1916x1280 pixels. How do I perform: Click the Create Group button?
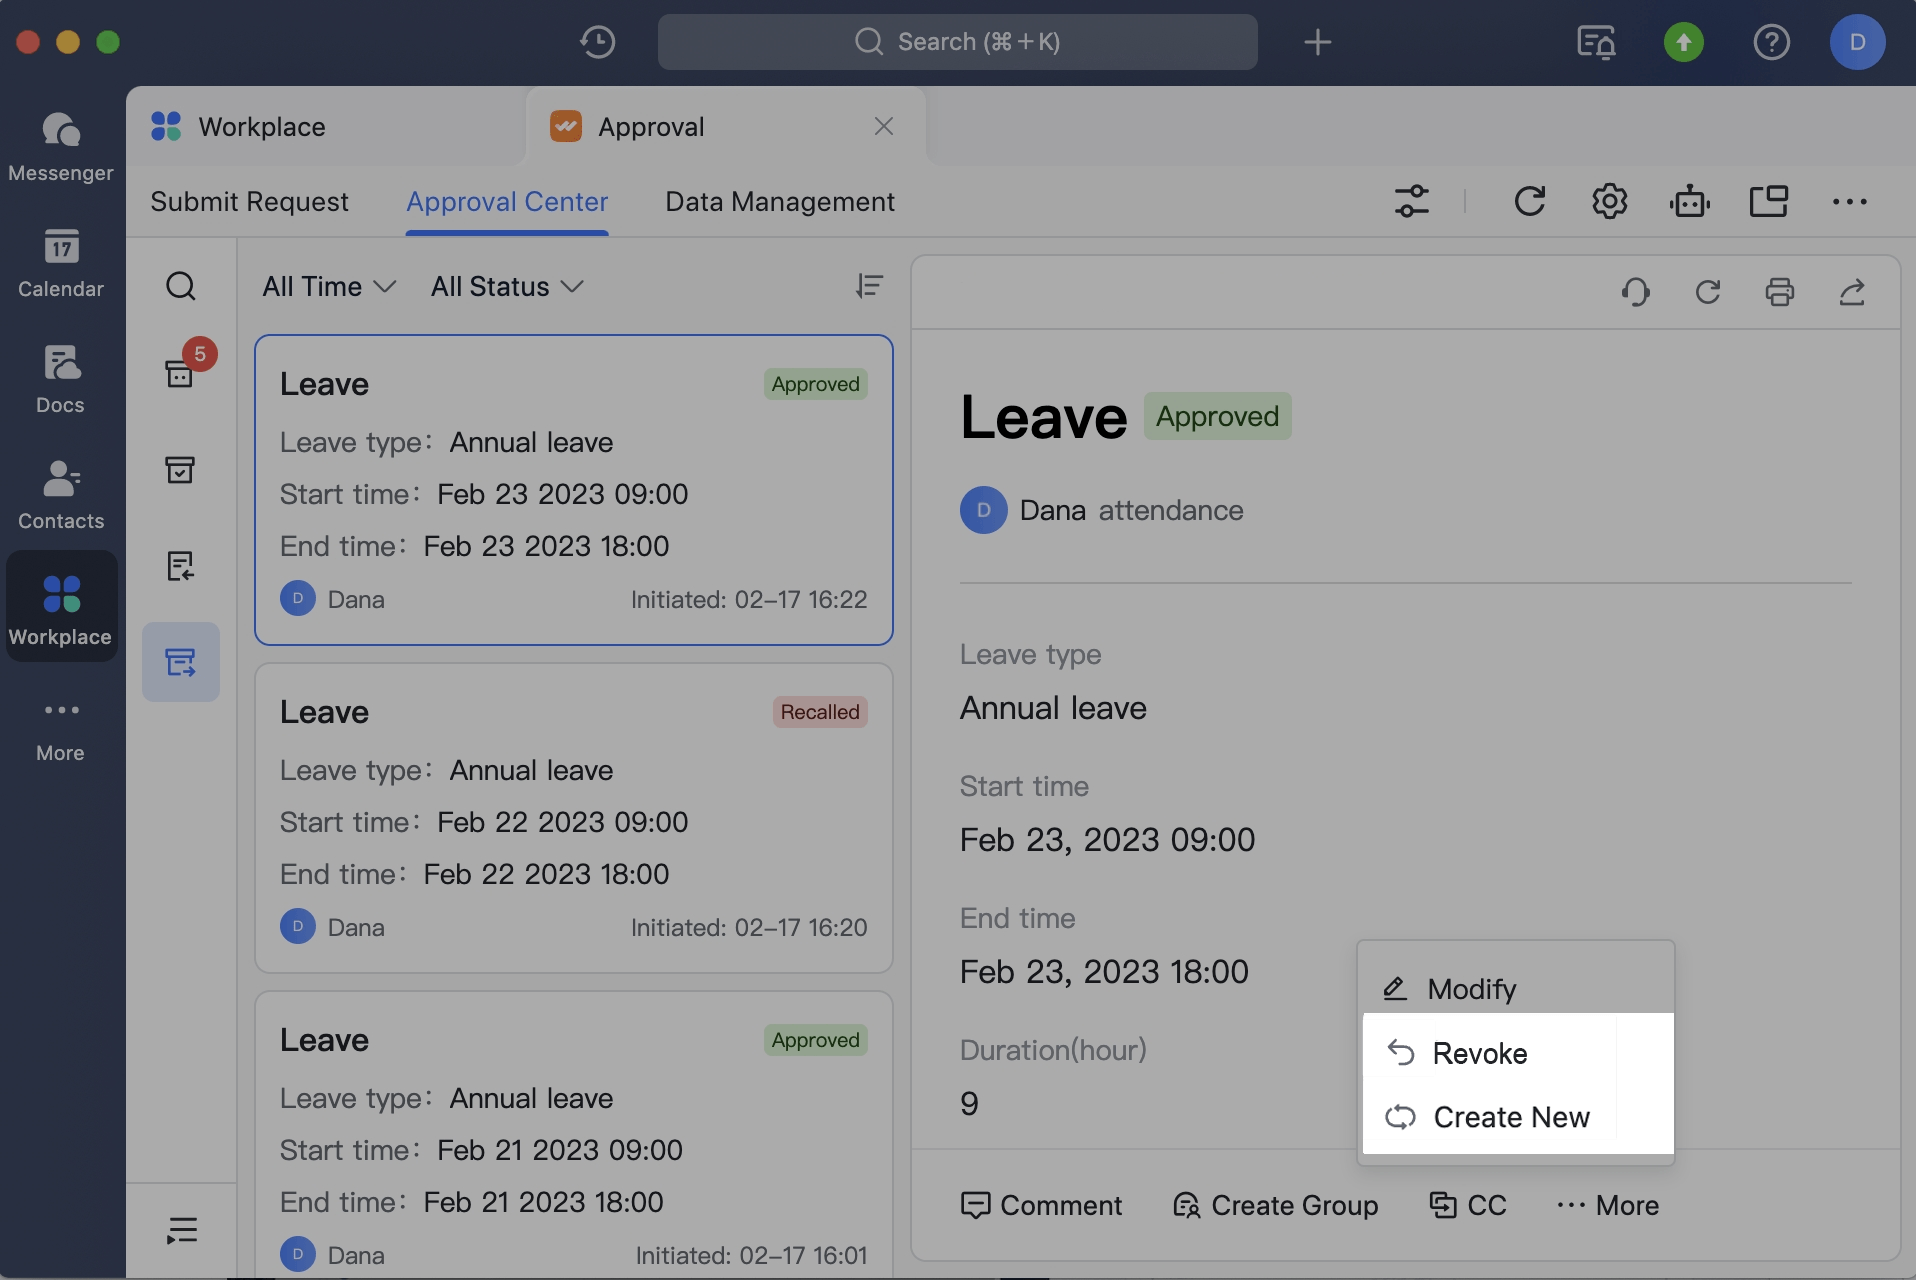(1275, 1205)
